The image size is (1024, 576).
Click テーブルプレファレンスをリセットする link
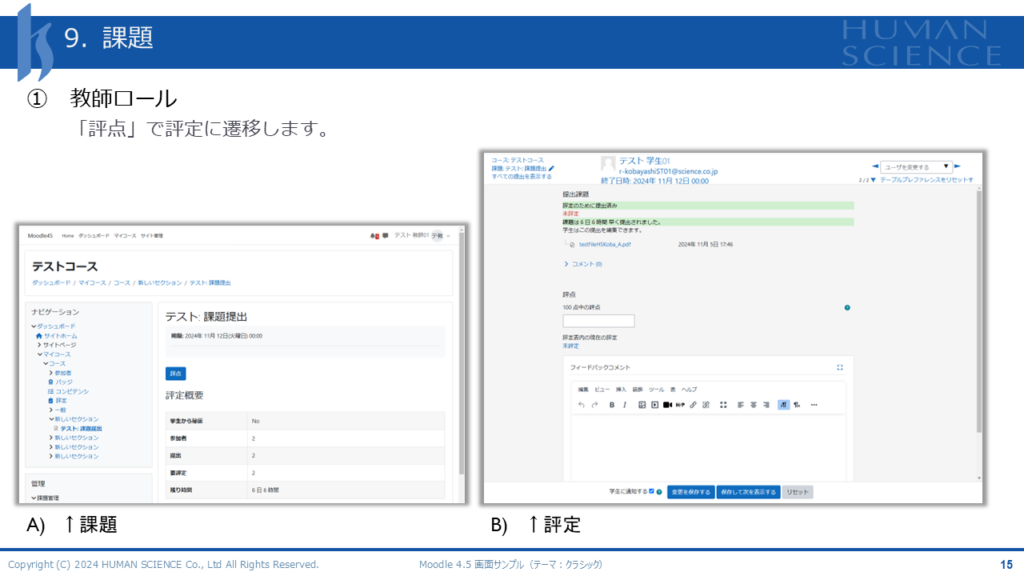(927, 180)
